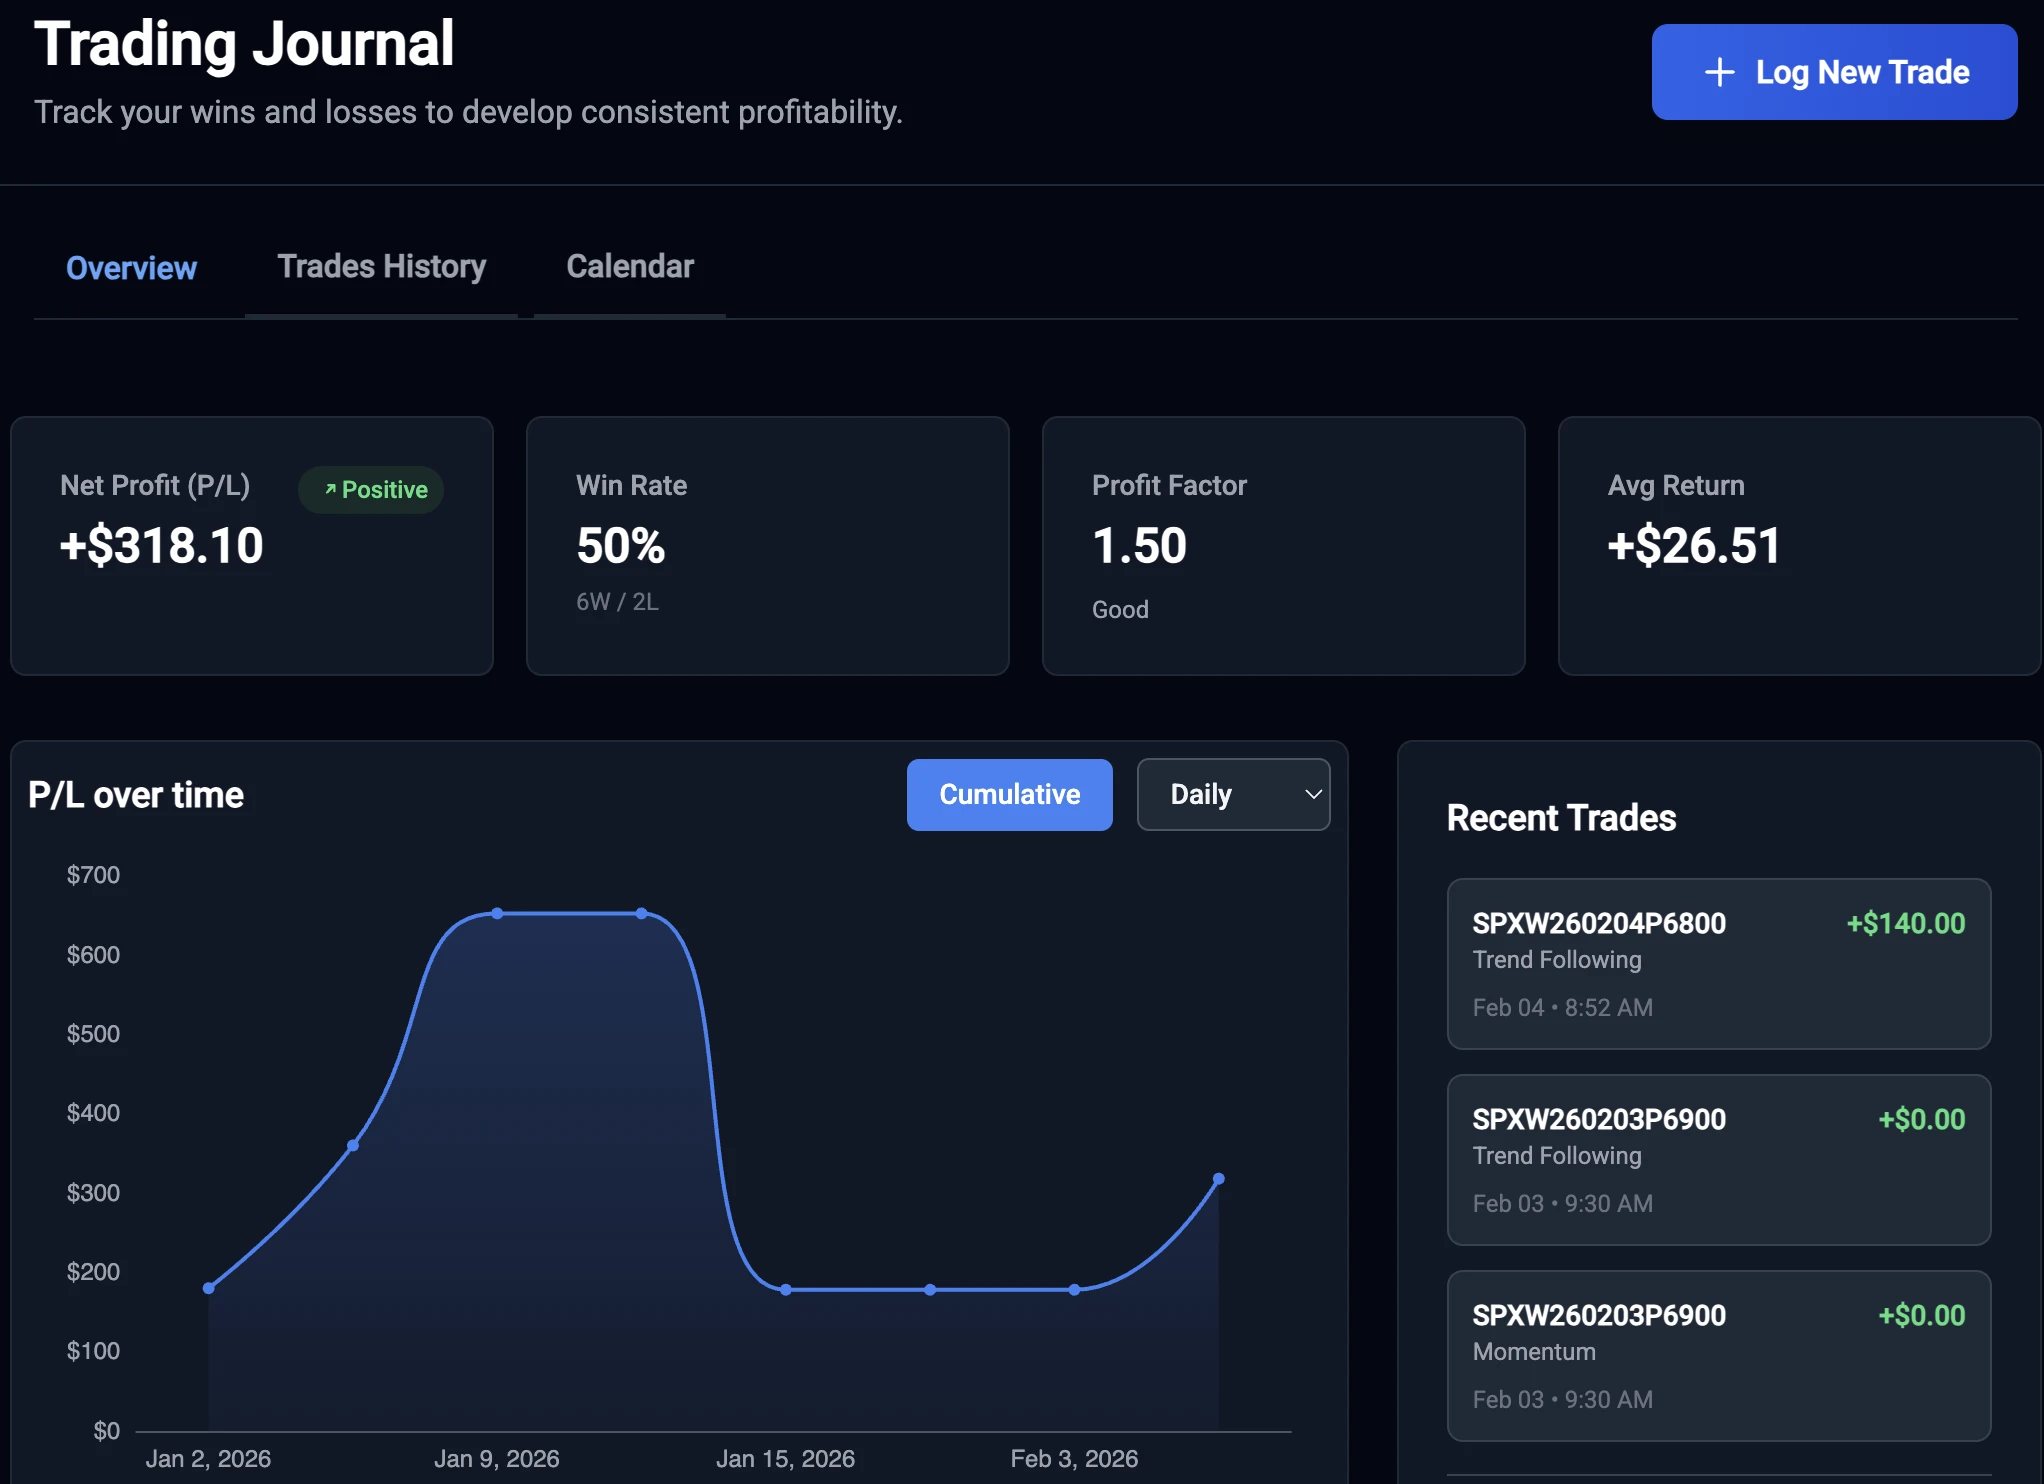Change Daily to another time interval
The width and height of the screenshot is (2044, 1484).
pos(1233,794)
